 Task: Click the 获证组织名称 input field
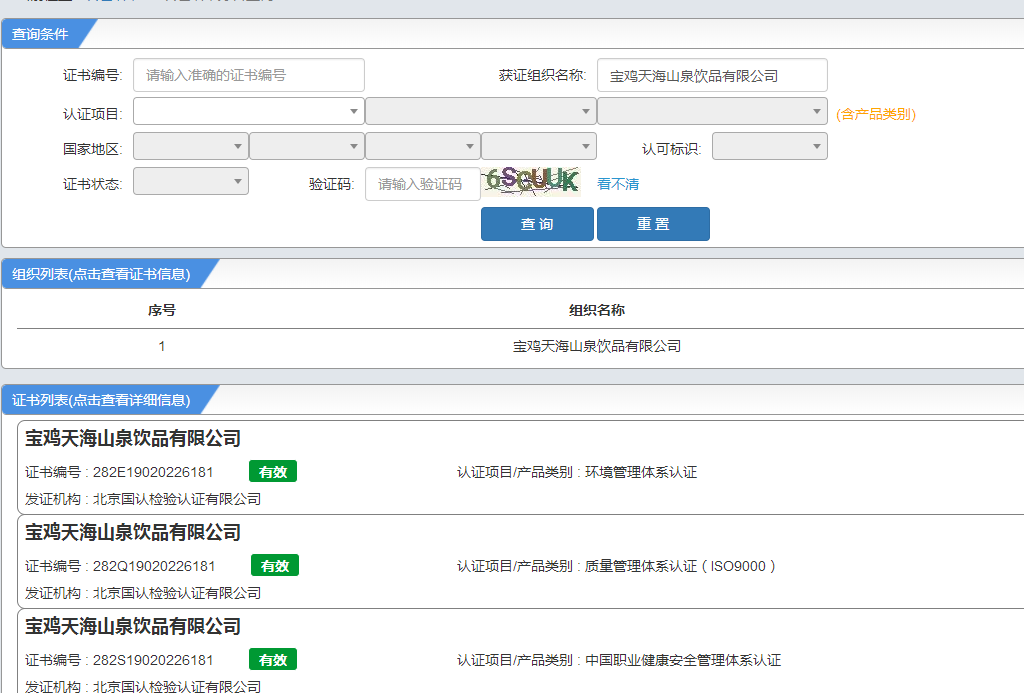(x=712, y=75)
